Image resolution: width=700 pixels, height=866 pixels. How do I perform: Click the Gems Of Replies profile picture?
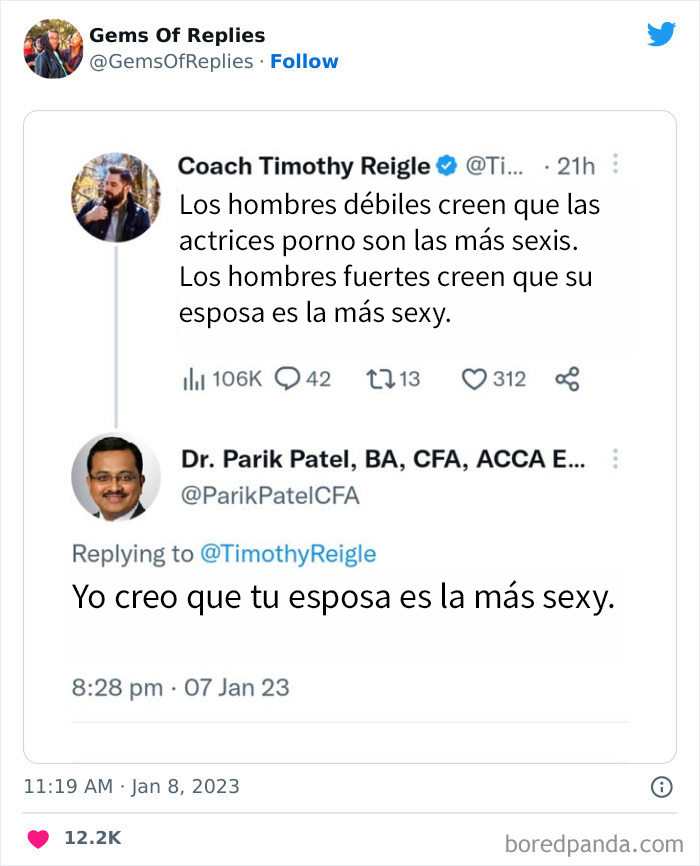point(53,48)
